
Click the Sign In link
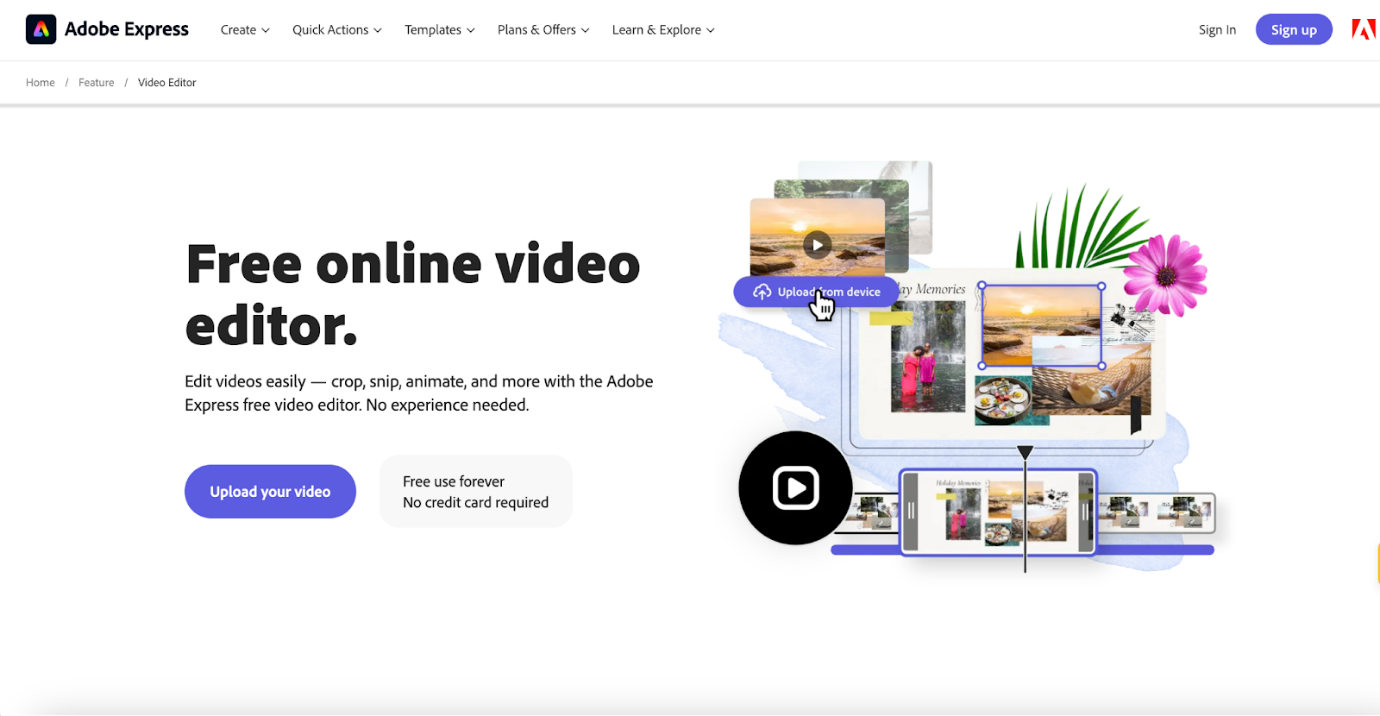tap(1217, 30)
